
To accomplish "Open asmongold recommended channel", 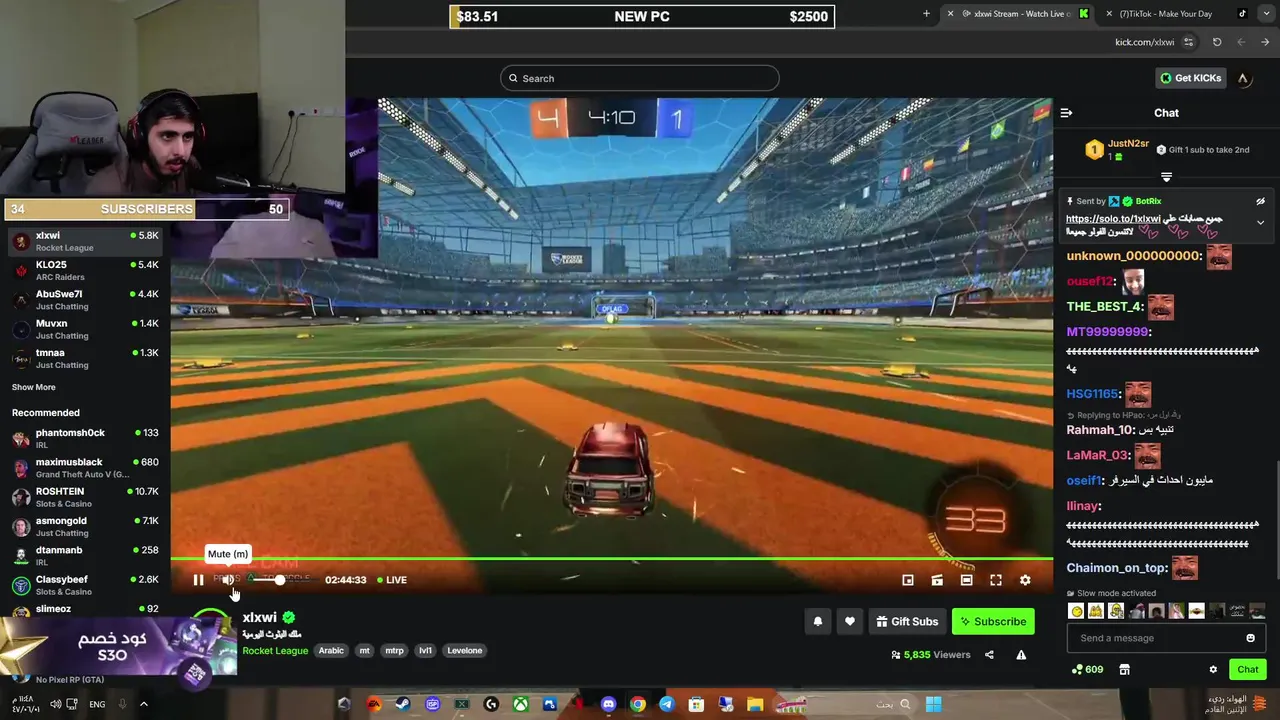I will tap(85, 526).
